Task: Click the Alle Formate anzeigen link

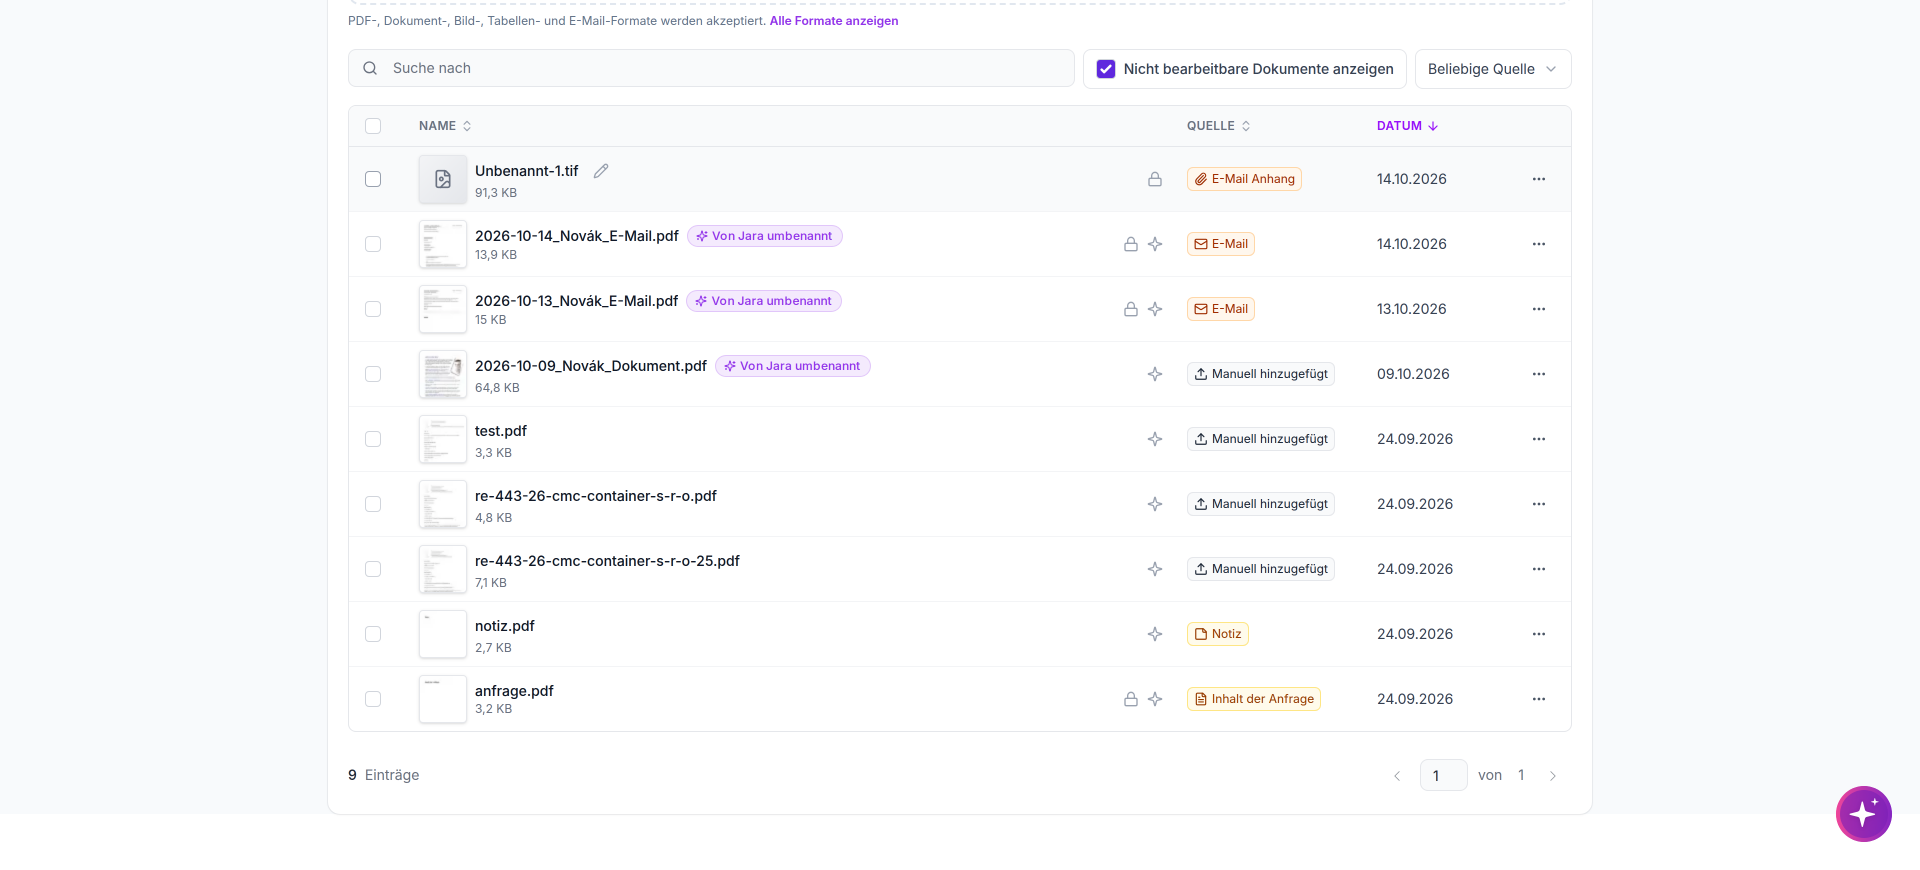Action: tap(834, 21)
